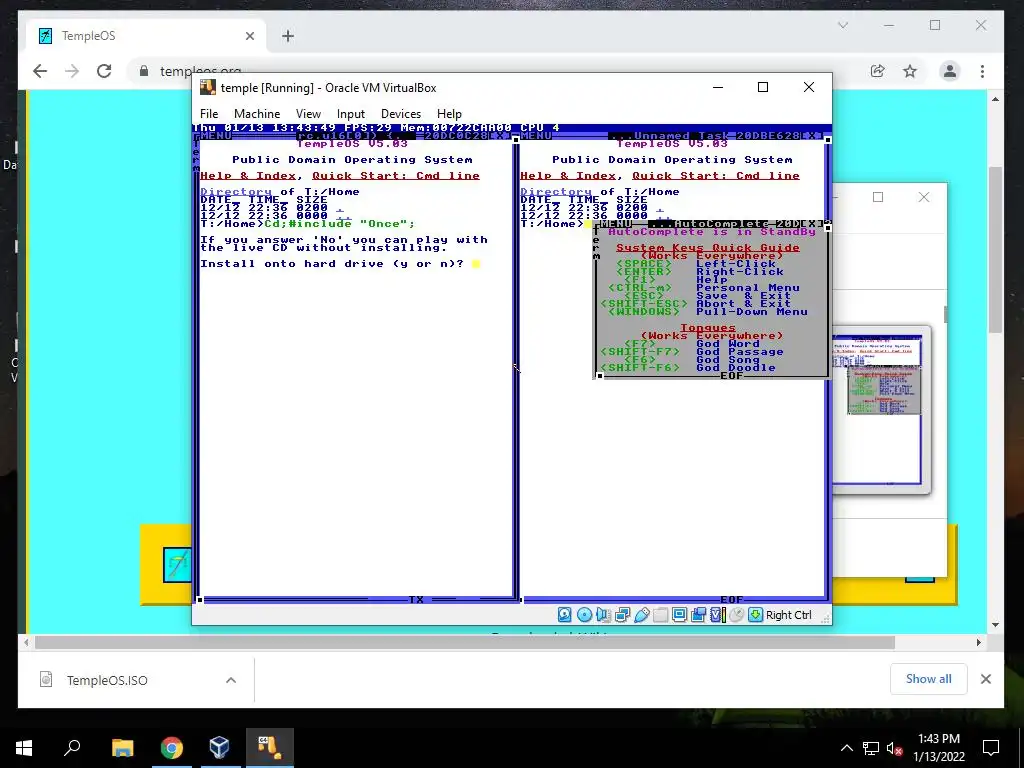This screenshot has height=768, width=1024.
Task: Open Help & Index link in left terminal
Action: point(248,176)
